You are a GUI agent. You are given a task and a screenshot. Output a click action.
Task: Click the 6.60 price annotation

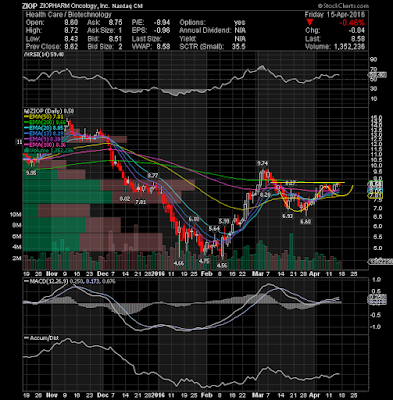pyautogui.click(x=305, y=222)
